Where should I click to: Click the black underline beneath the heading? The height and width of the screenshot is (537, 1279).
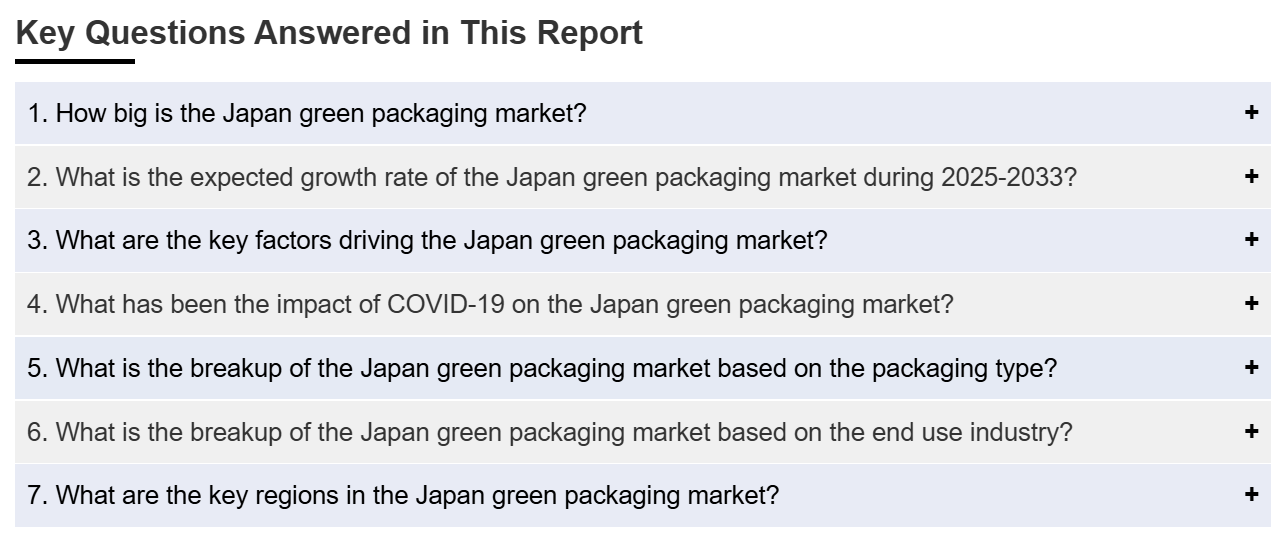click(x=75, y=61)
